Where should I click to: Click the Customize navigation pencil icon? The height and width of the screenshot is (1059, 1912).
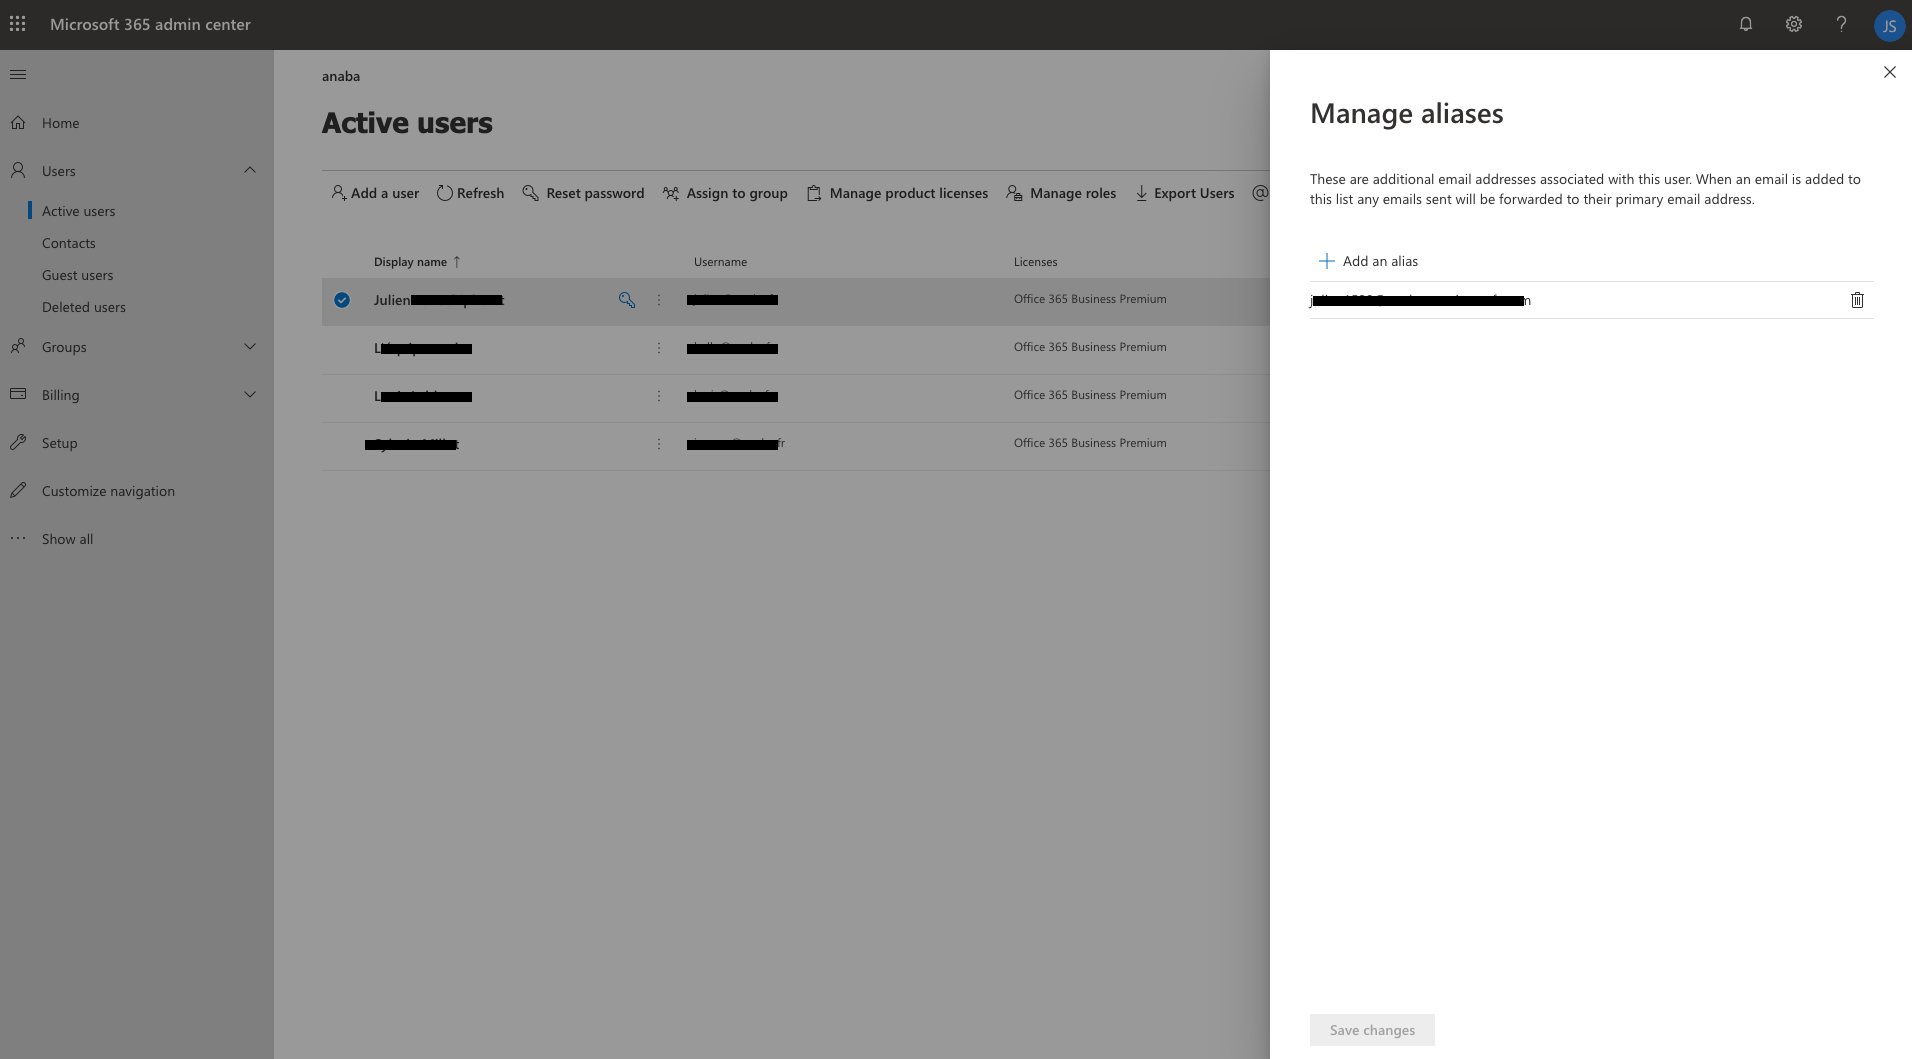point(18,490)
